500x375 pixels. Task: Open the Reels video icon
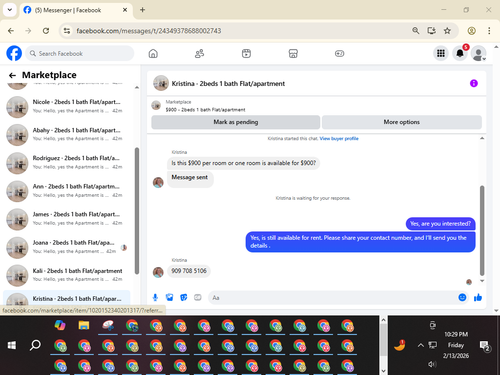(x=246, y=53)
